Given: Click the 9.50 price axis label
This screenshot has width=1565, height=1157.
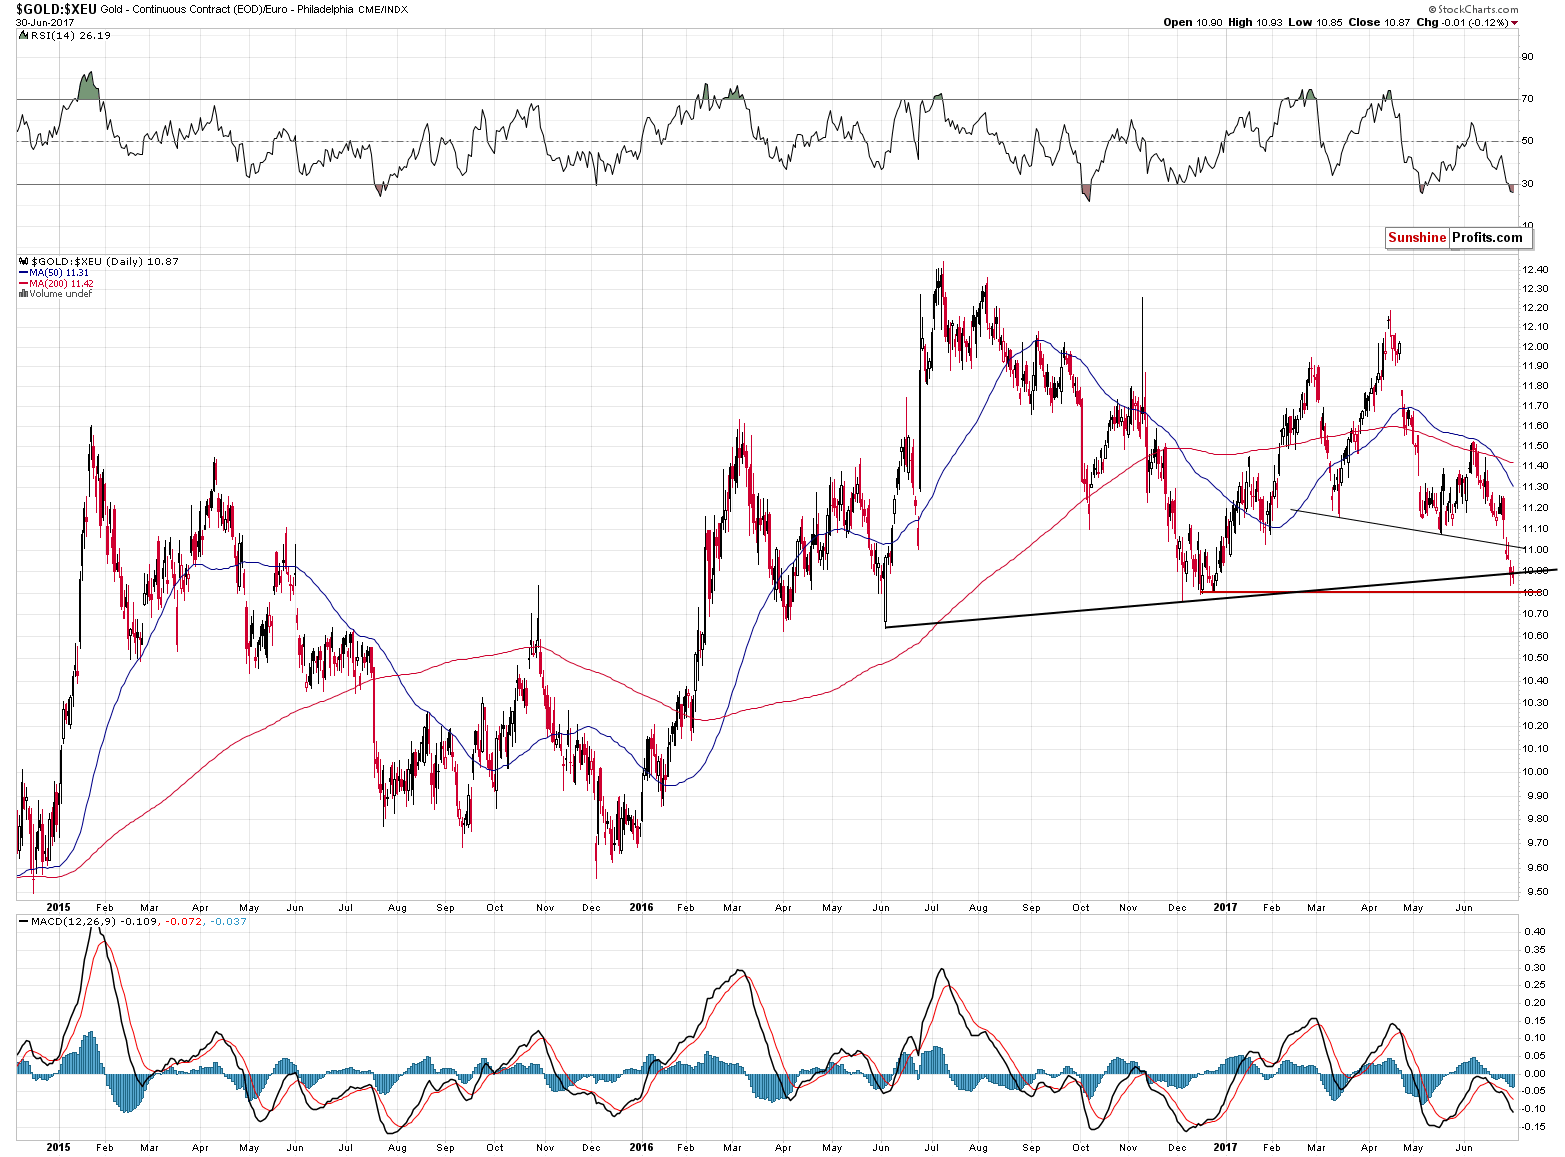Looking at the screenshot, I should [1537, 892].
